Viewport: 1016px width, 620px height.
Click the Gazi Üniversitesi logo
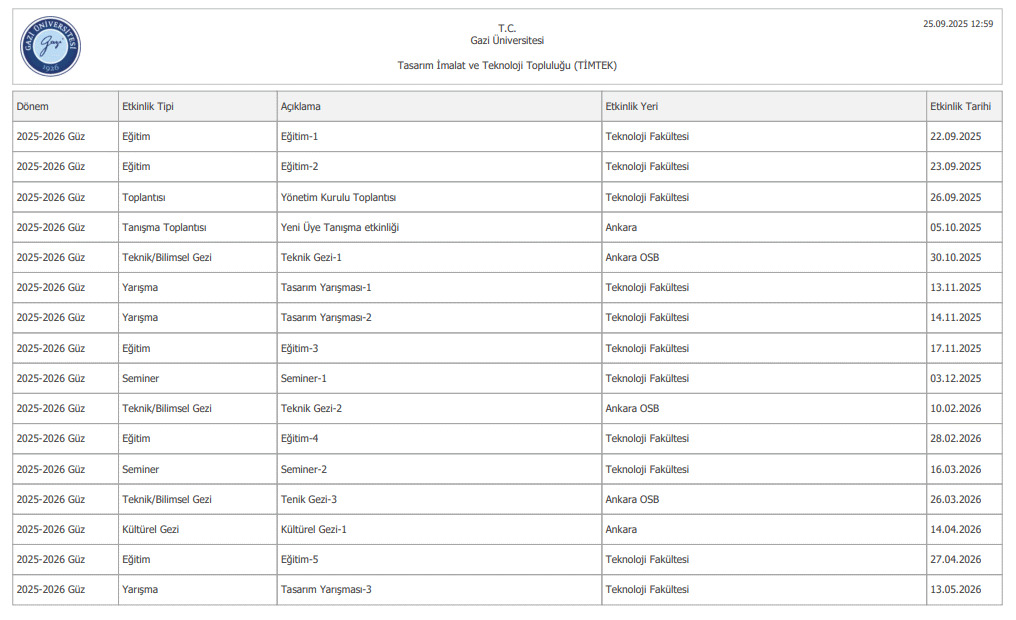pos(50,47)
